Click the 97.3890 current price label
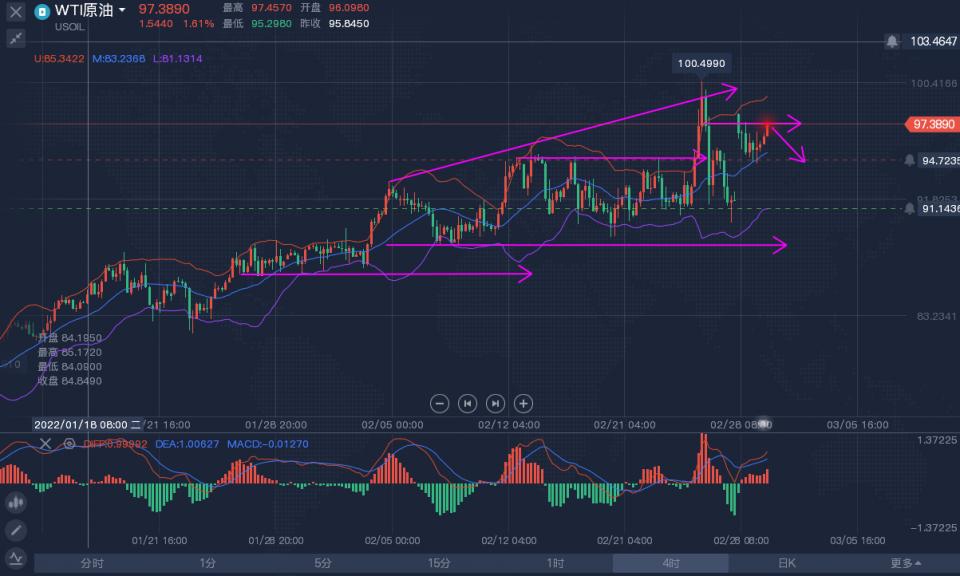Image resolution: width=960 pixels, height=576 pixels. 932,124
